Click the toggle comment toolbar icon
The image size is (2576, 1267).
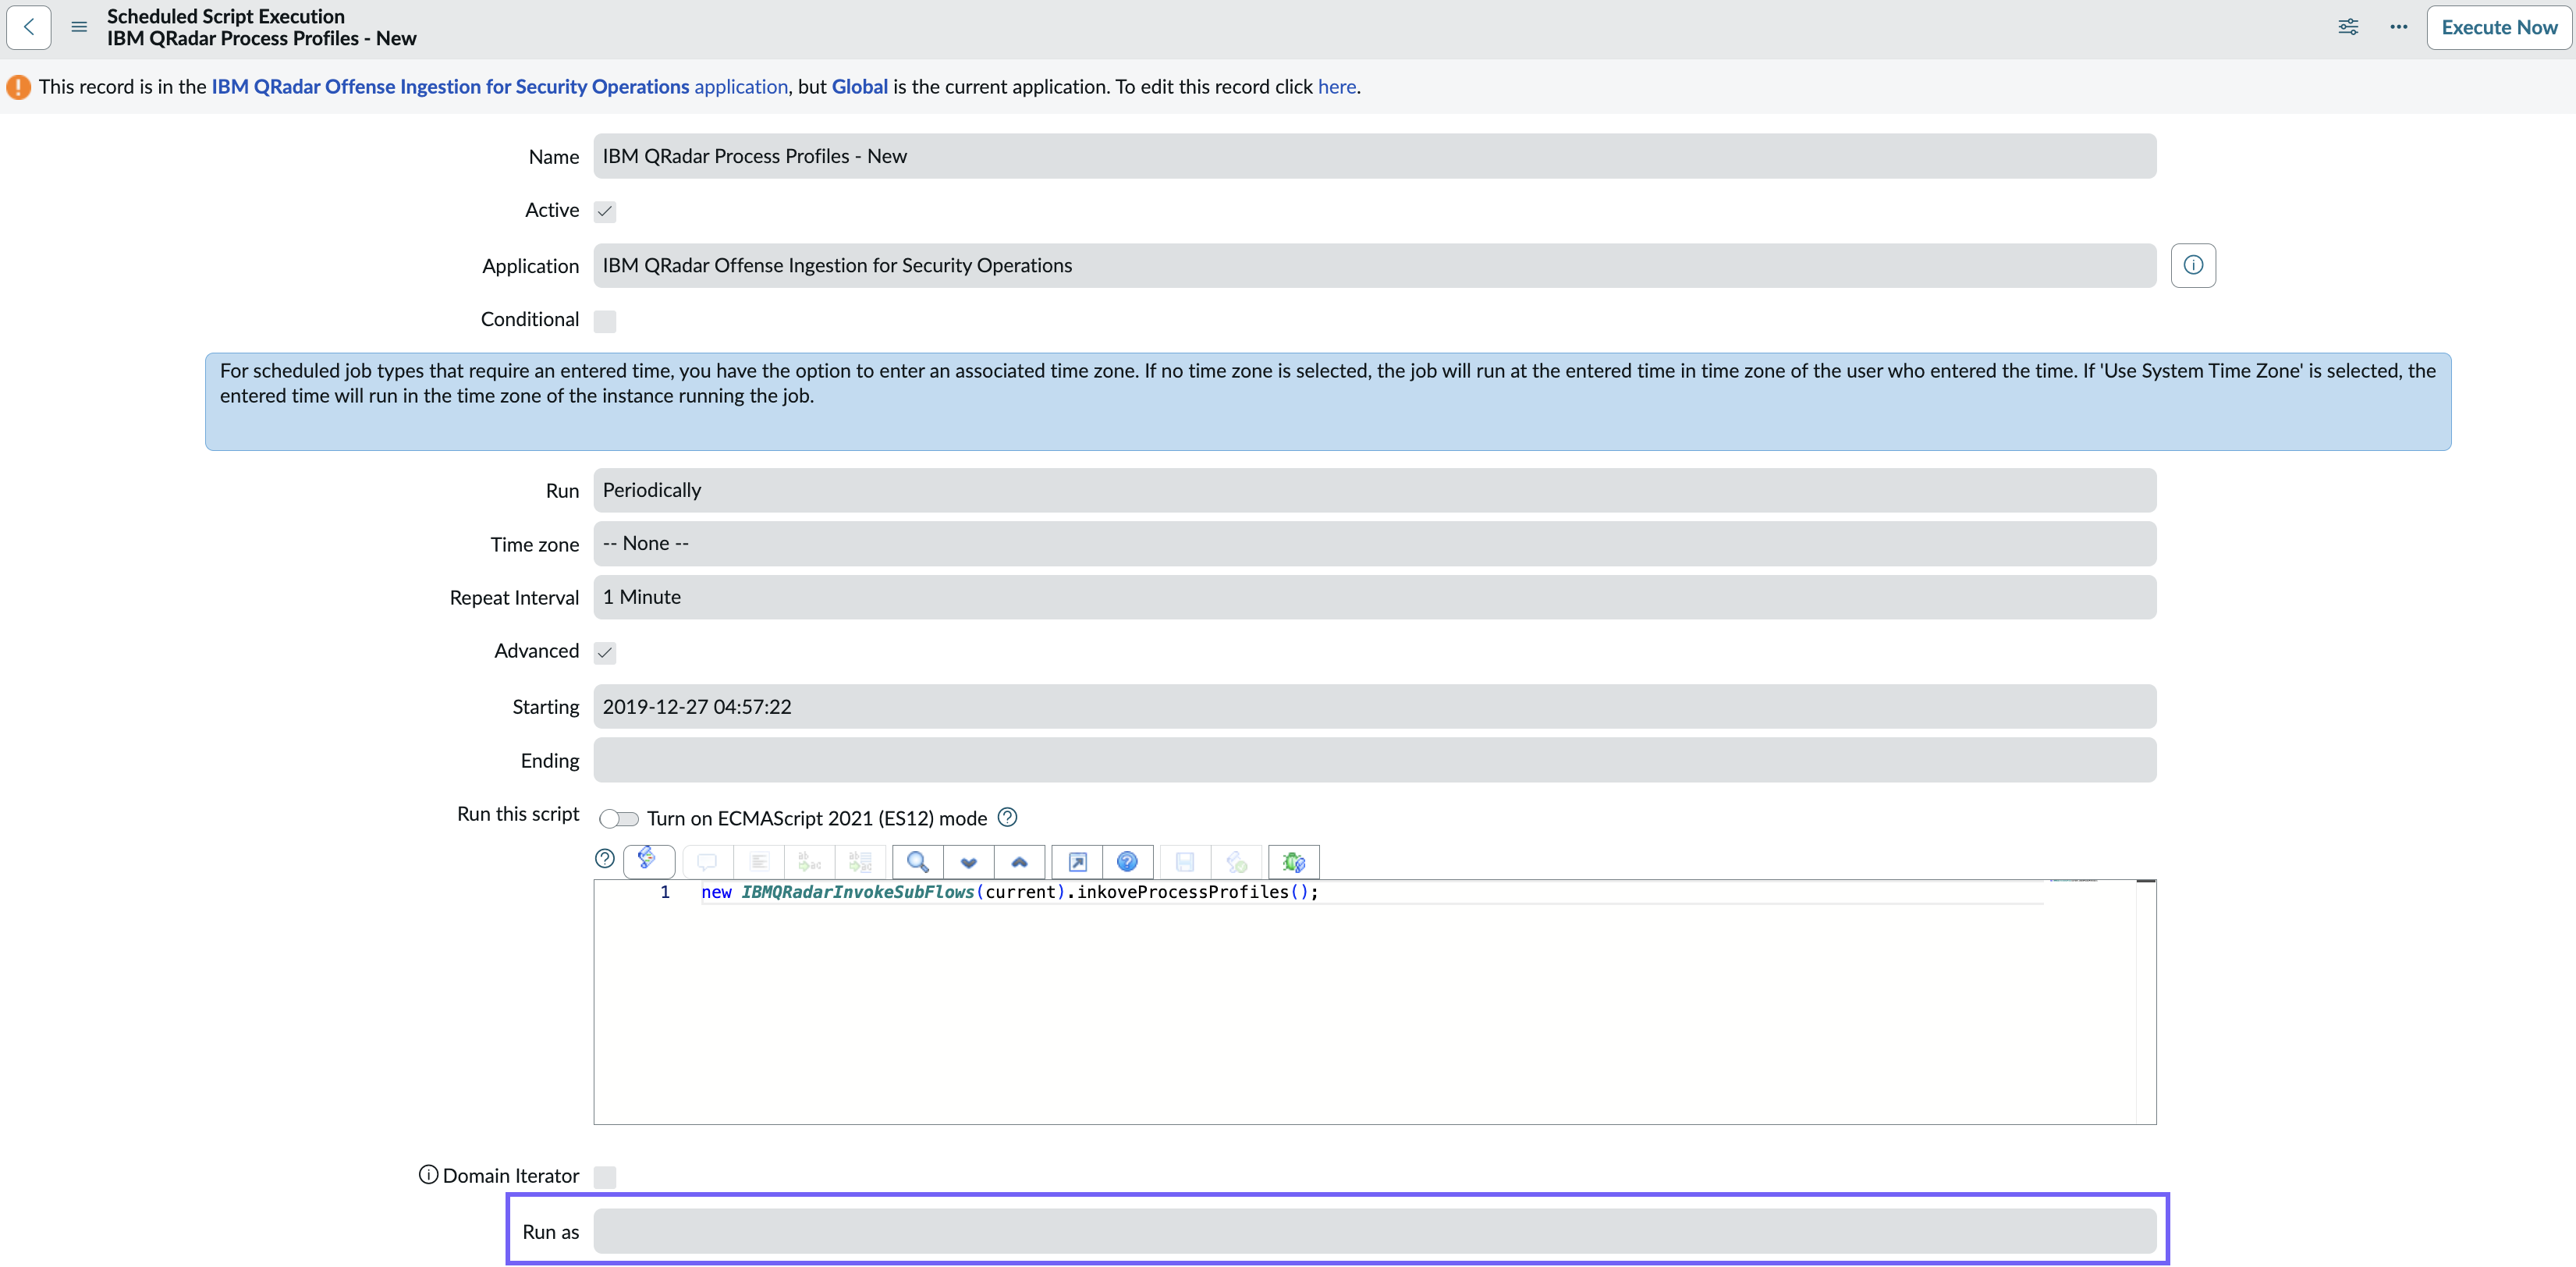pyautogui.click(x=707, y=861)
